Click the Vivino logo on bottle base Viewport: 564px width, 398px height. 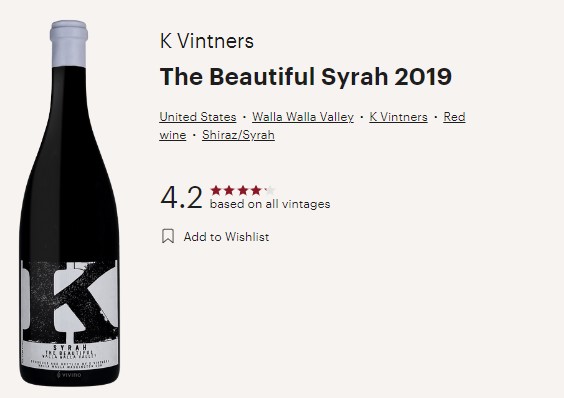pos(69,375)
